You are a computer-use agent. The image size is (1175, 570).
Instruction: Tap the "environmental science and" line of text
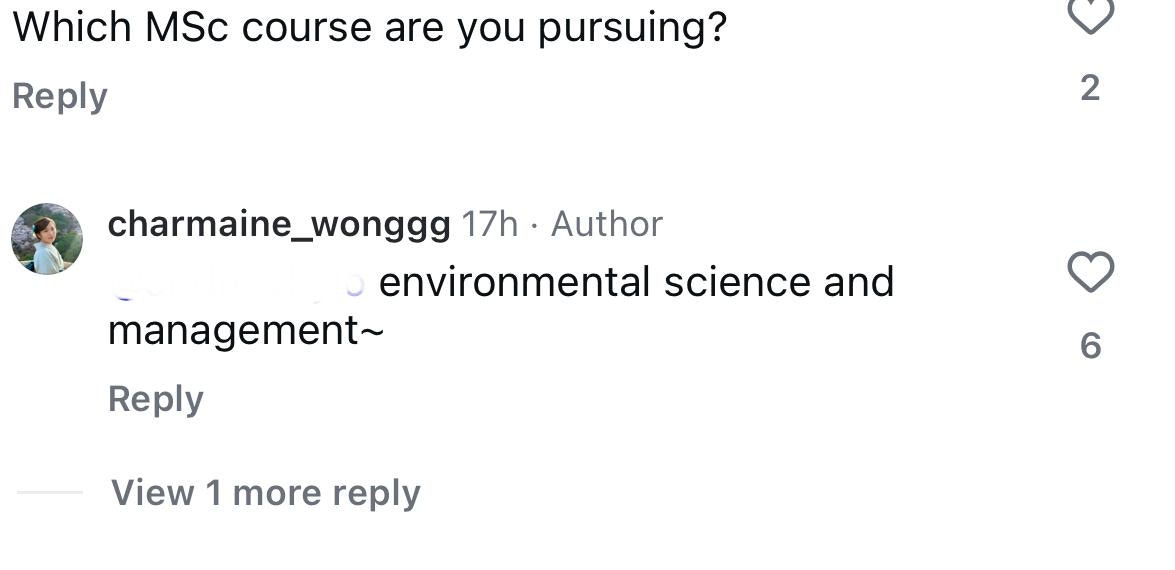click(x=636, y=283)
